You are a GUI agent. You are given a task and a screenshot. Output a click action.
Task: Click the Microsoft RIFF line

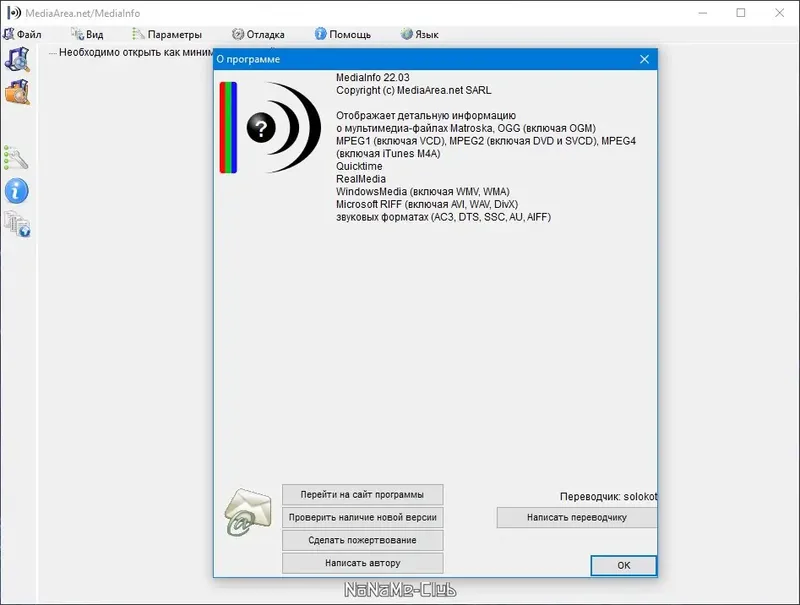(x=427, y=205)
